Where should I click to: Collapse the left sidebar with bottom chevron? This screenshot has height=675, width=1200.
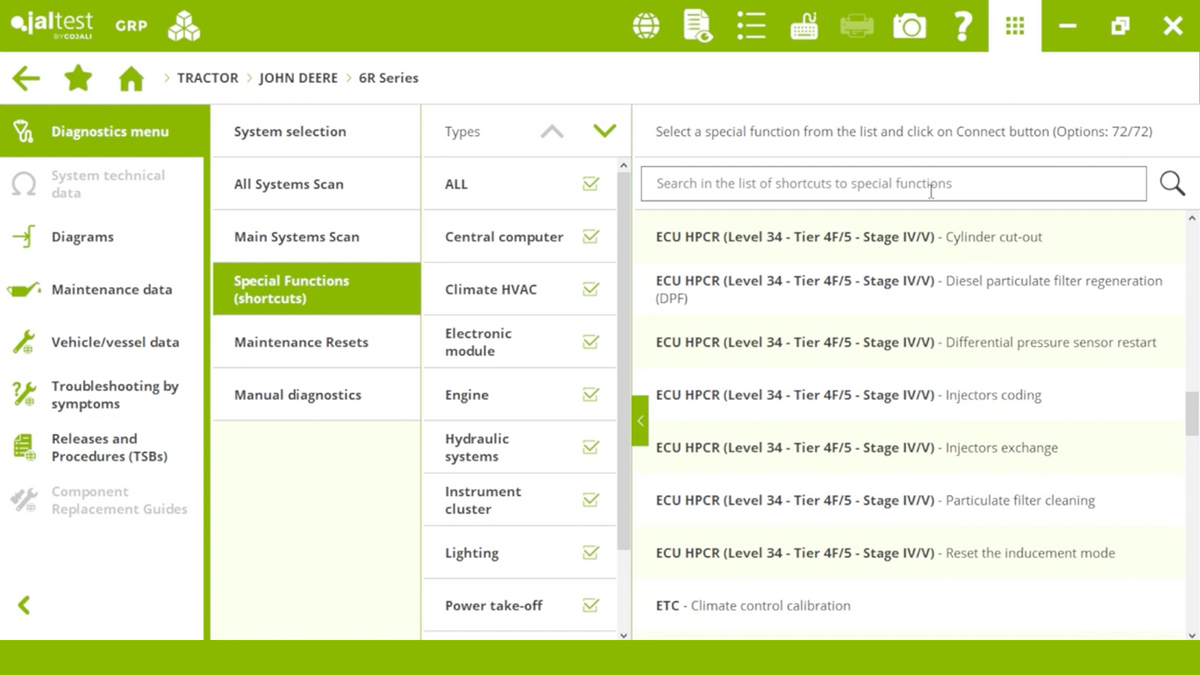click(24, 605)
